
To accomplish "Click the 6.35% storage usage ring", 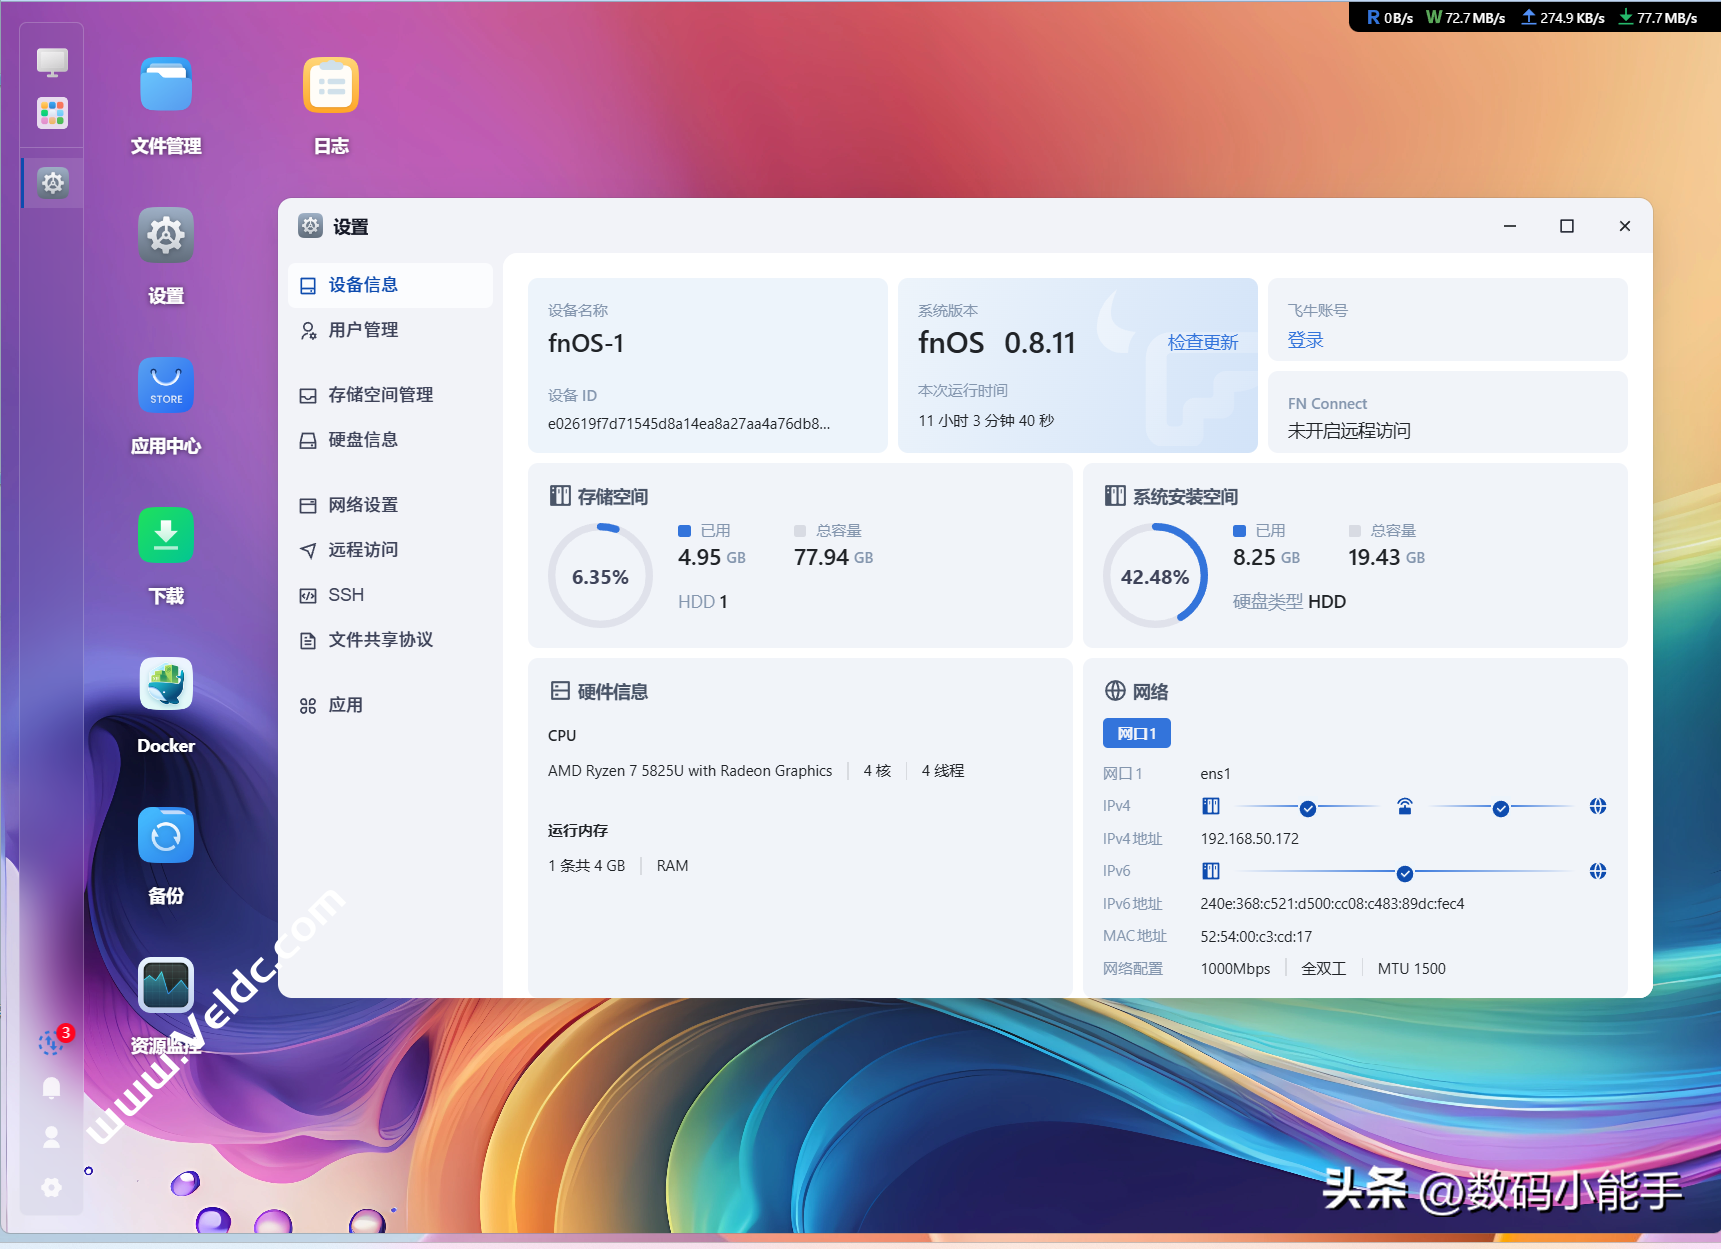I will [x=600, y=577].
